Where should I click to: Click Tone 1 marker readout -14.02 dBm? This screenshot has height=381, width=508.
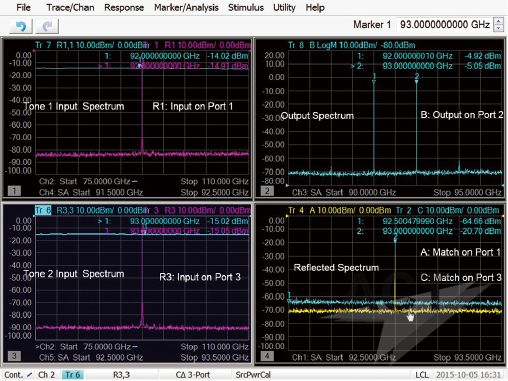pyautogui.click(x=228, y=56)
